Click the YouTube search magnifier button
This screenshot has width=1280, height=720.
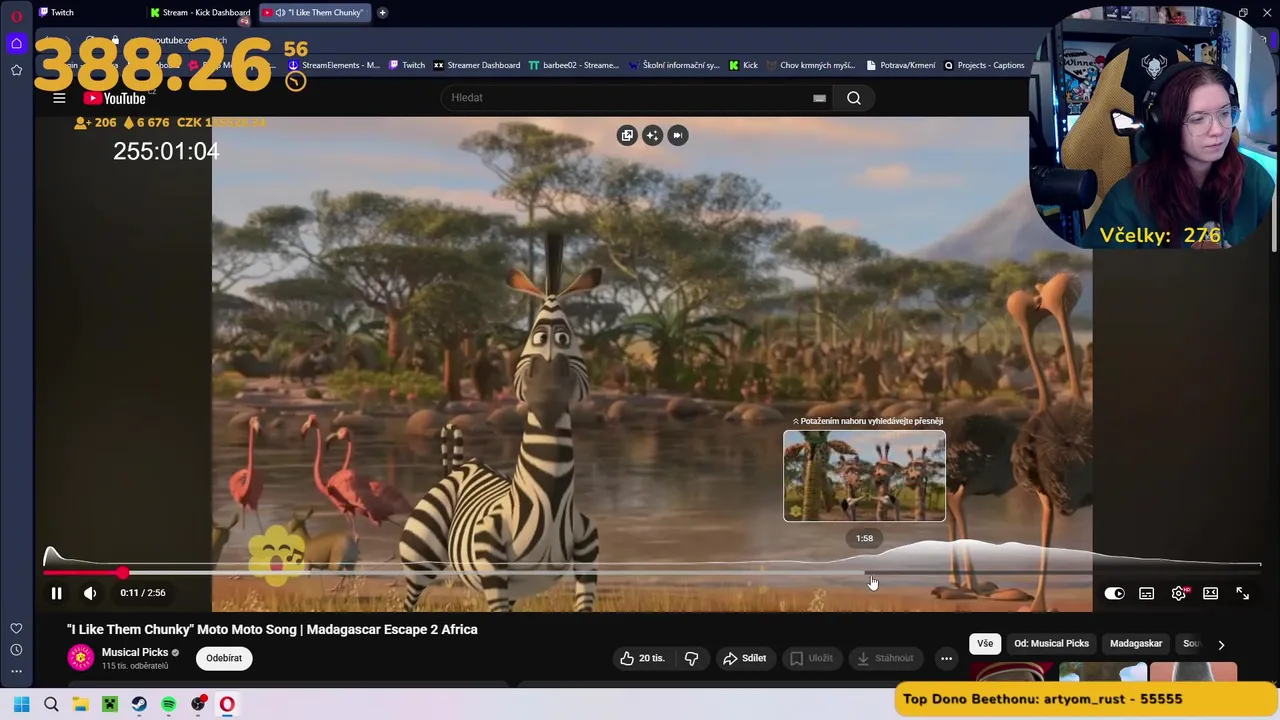[854, 97]
